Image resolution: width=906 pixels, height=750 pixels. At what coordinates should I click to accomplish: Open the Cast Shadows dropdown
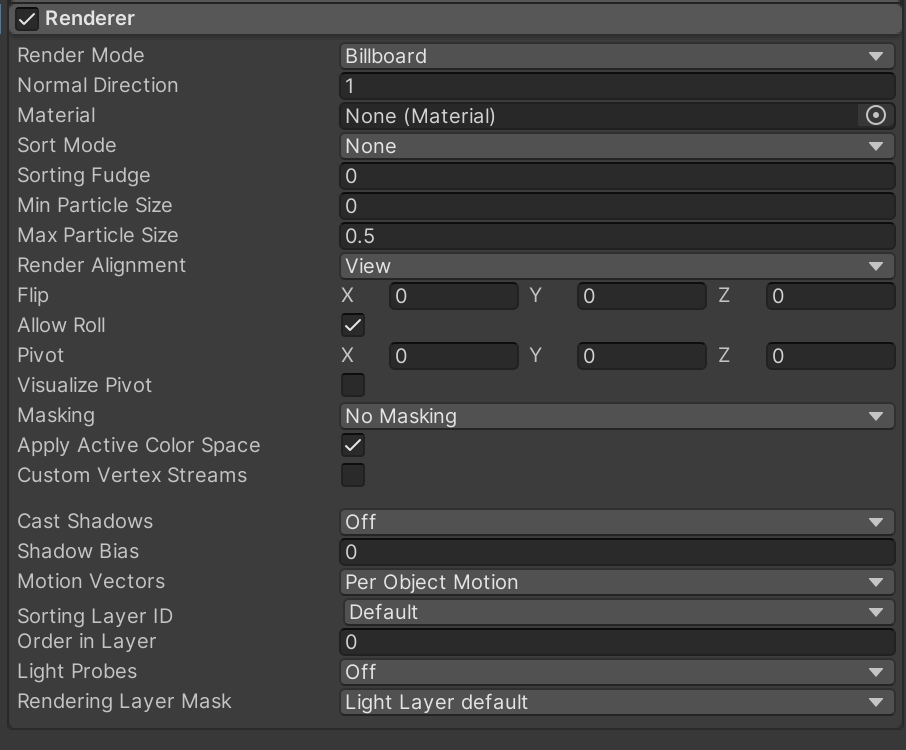(617, 522)
